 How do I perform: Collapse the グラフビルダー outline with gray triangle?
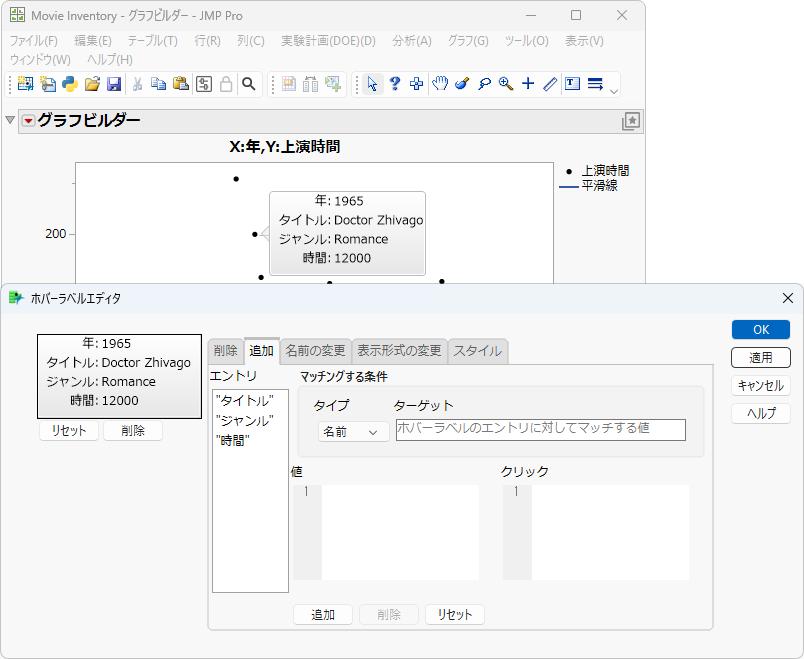pos(10,120)
